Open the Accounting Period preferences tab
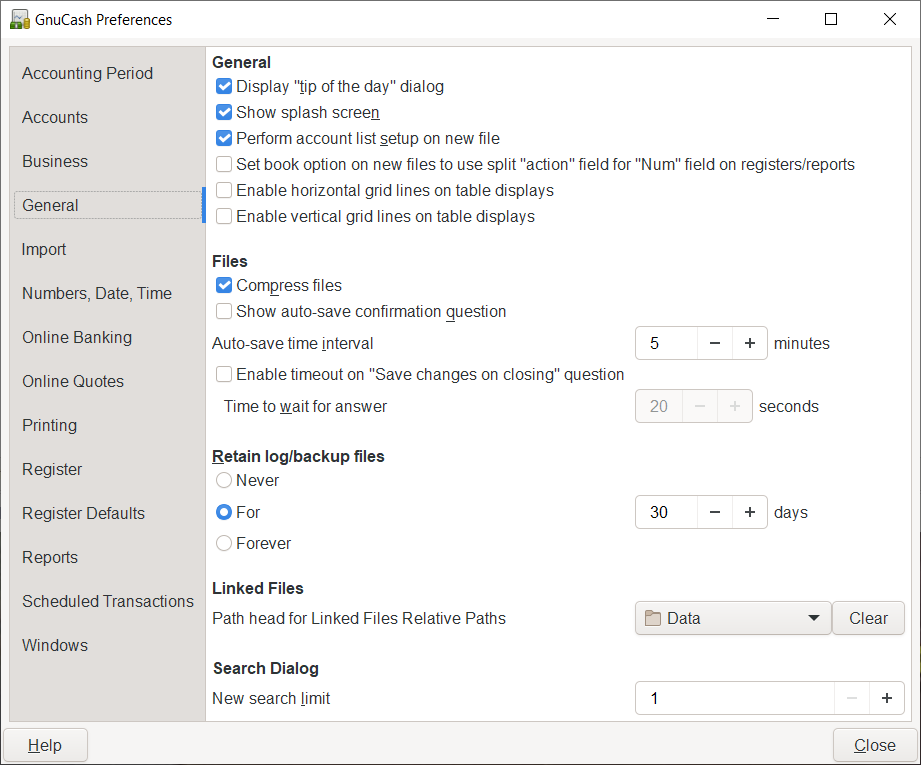This screenshot has height=765, width=921. tap(87, 73)
